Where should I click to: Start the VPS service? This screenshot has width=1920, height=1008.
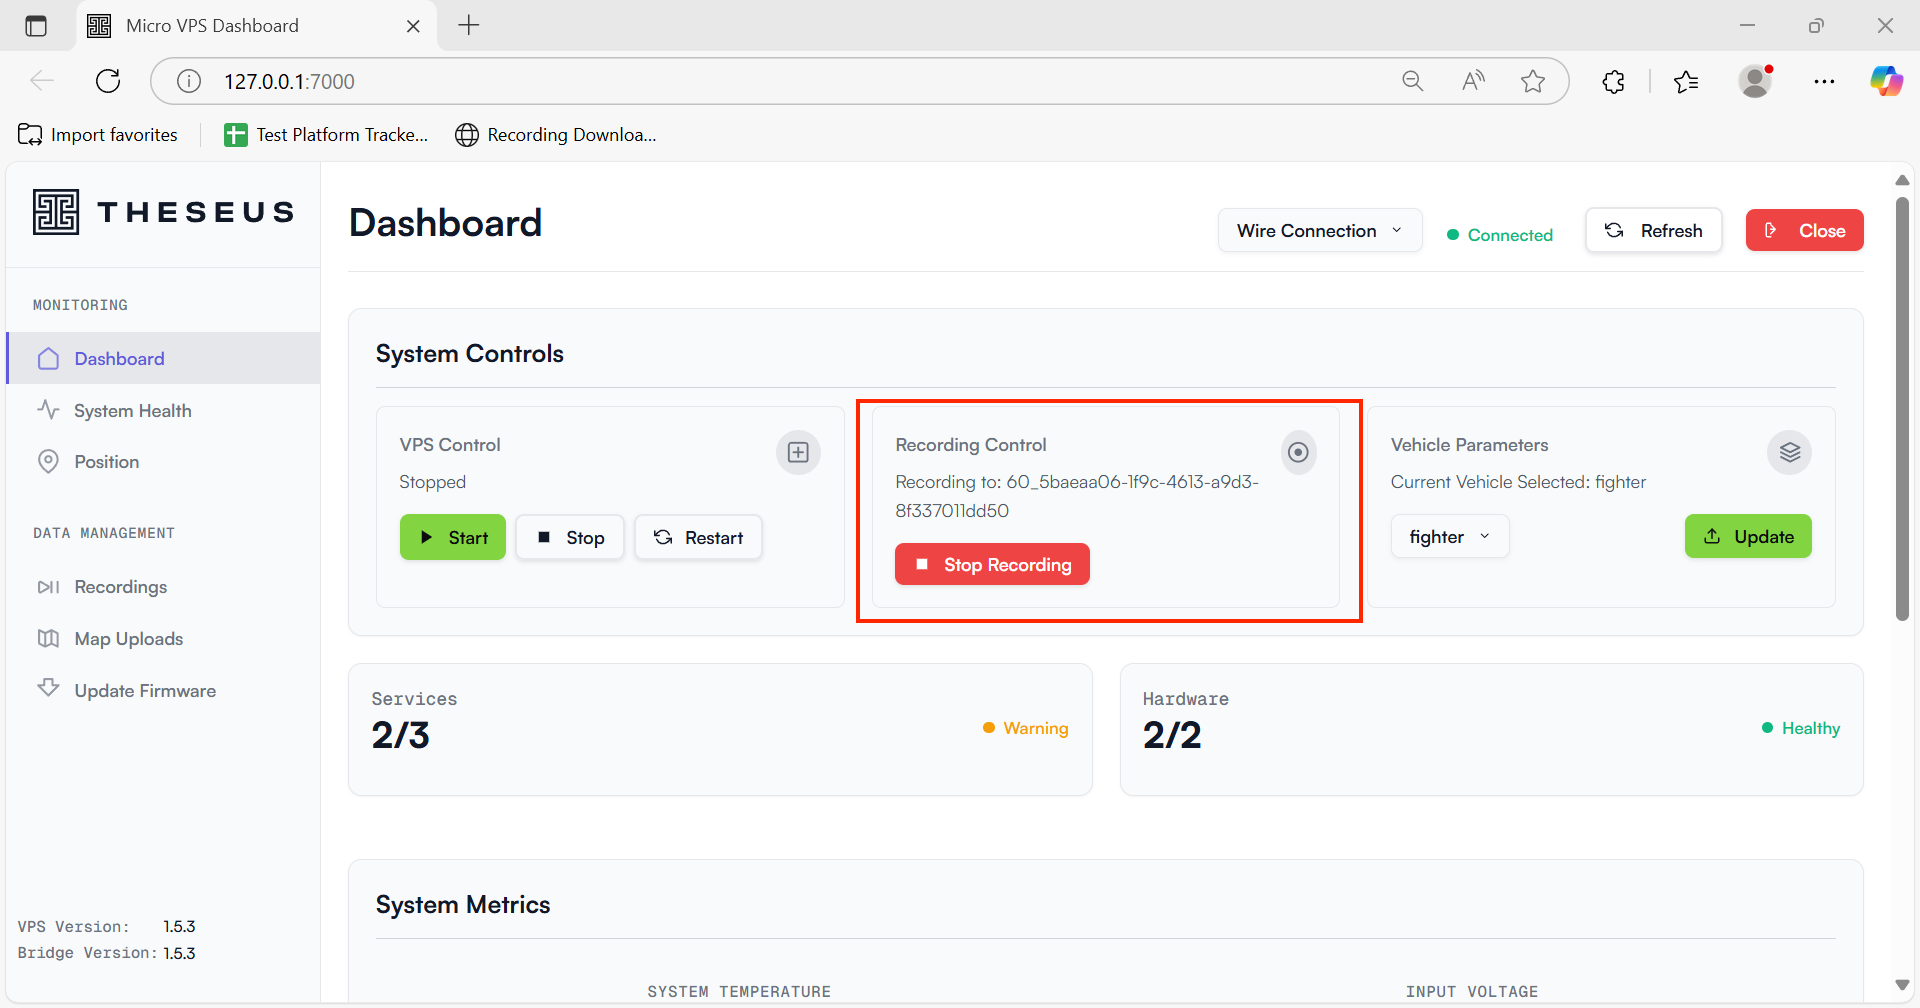453,538
